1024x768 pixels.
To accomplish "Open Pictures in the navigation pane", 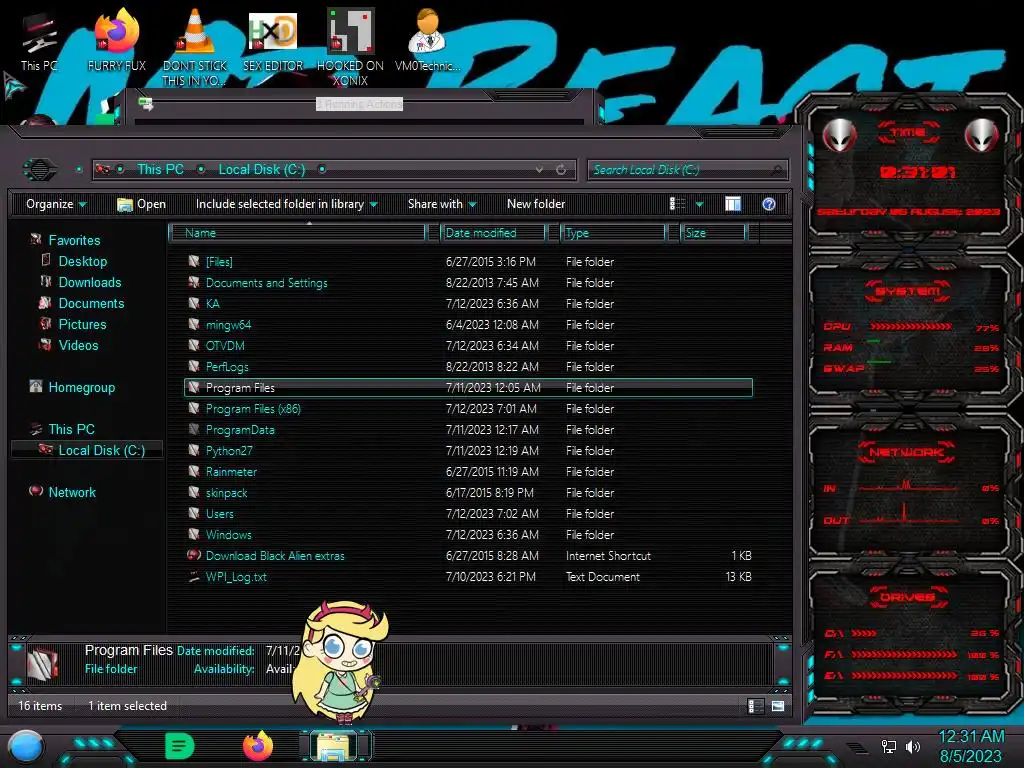I will click(82, 324).
